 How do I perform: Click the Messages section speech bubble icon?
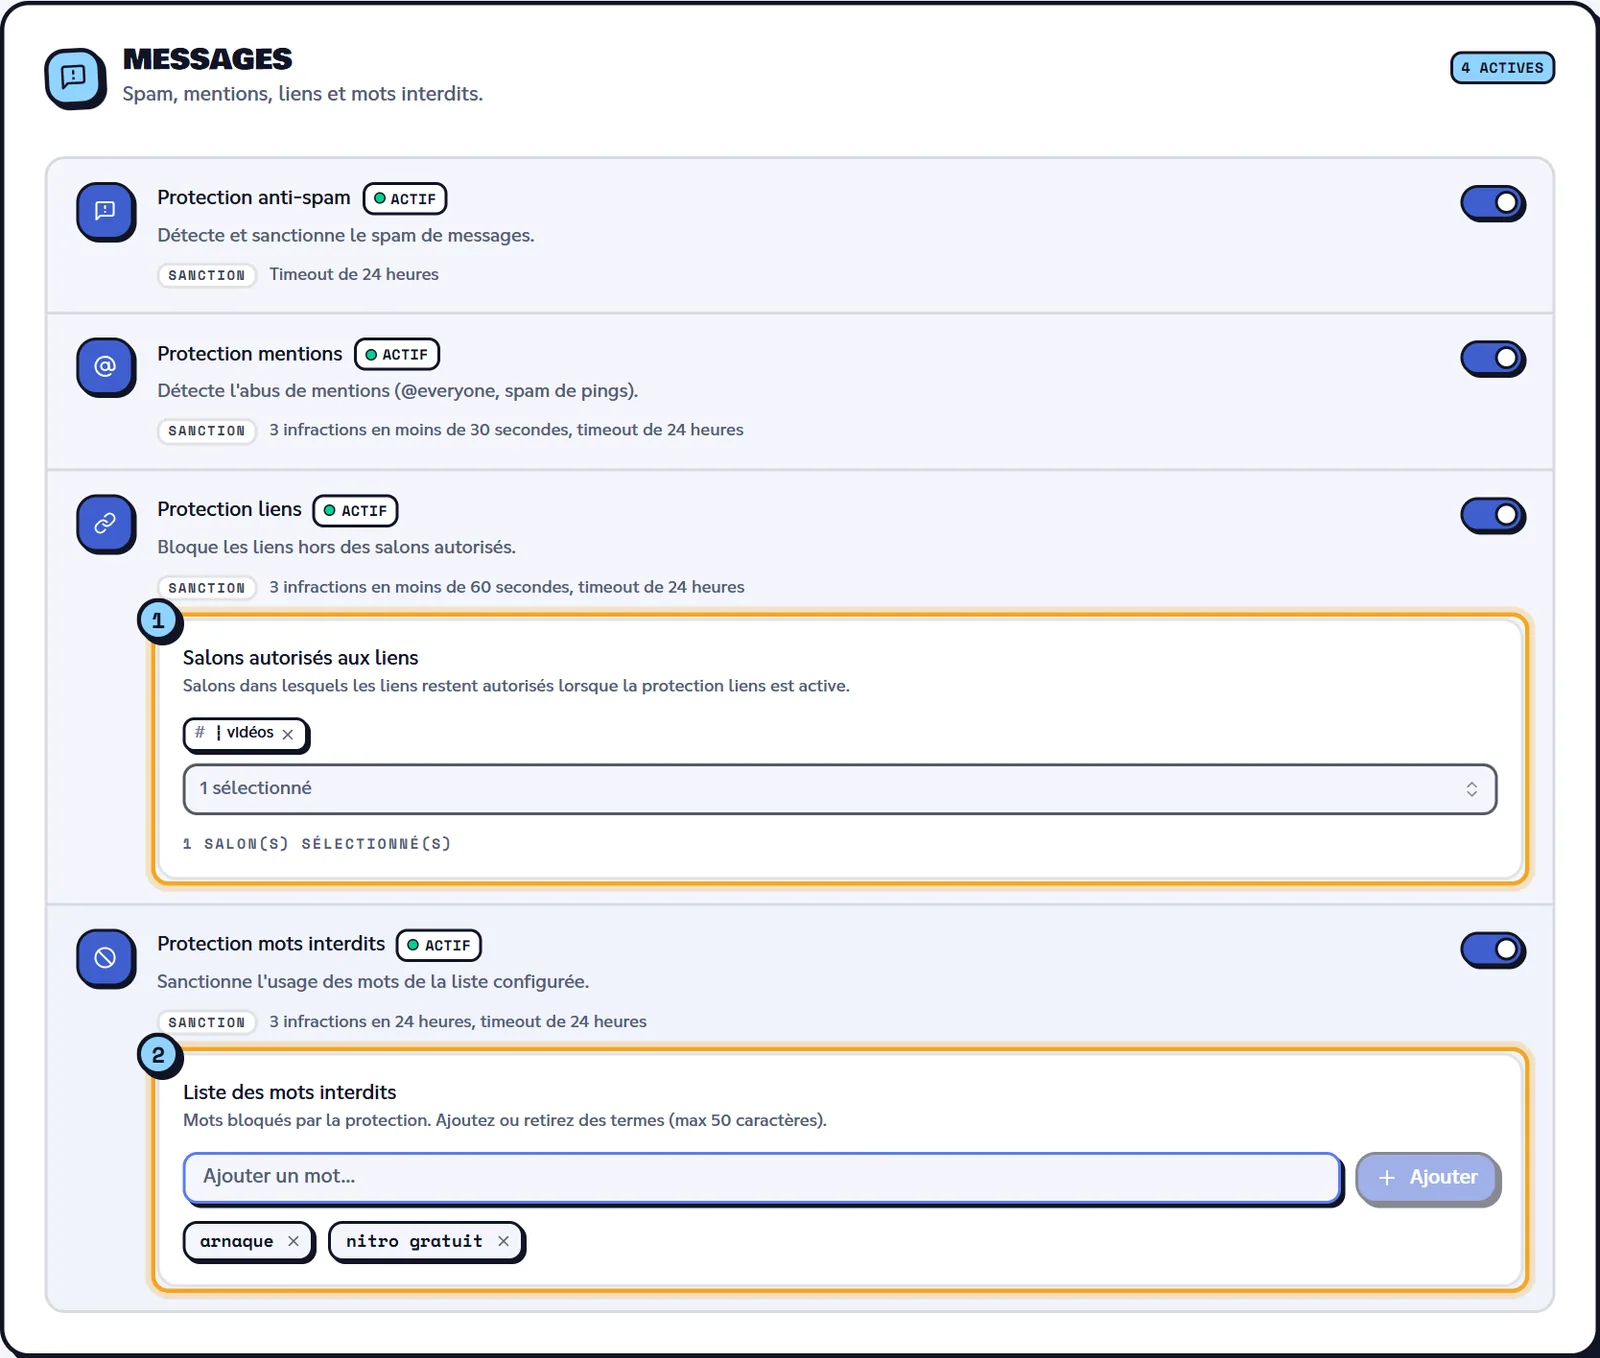pyautogui.click(x=75, y=78)
